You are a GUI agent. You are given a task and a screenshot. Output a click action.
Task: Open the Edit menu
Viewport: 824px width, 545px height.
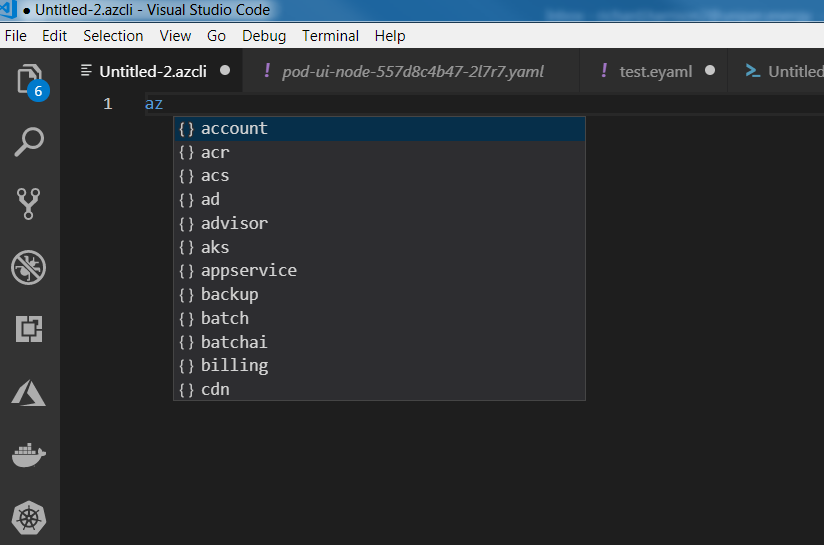pyautogui.click(x=55, y=36)
